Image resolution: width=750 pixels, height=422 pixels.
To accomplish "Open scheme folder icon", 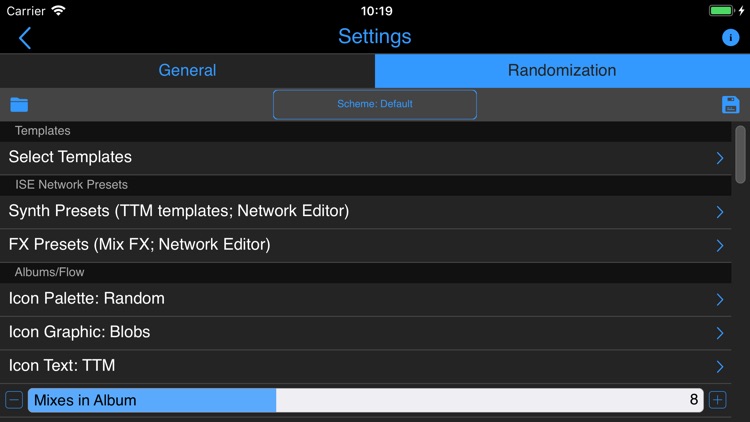I will pos(19,104).
